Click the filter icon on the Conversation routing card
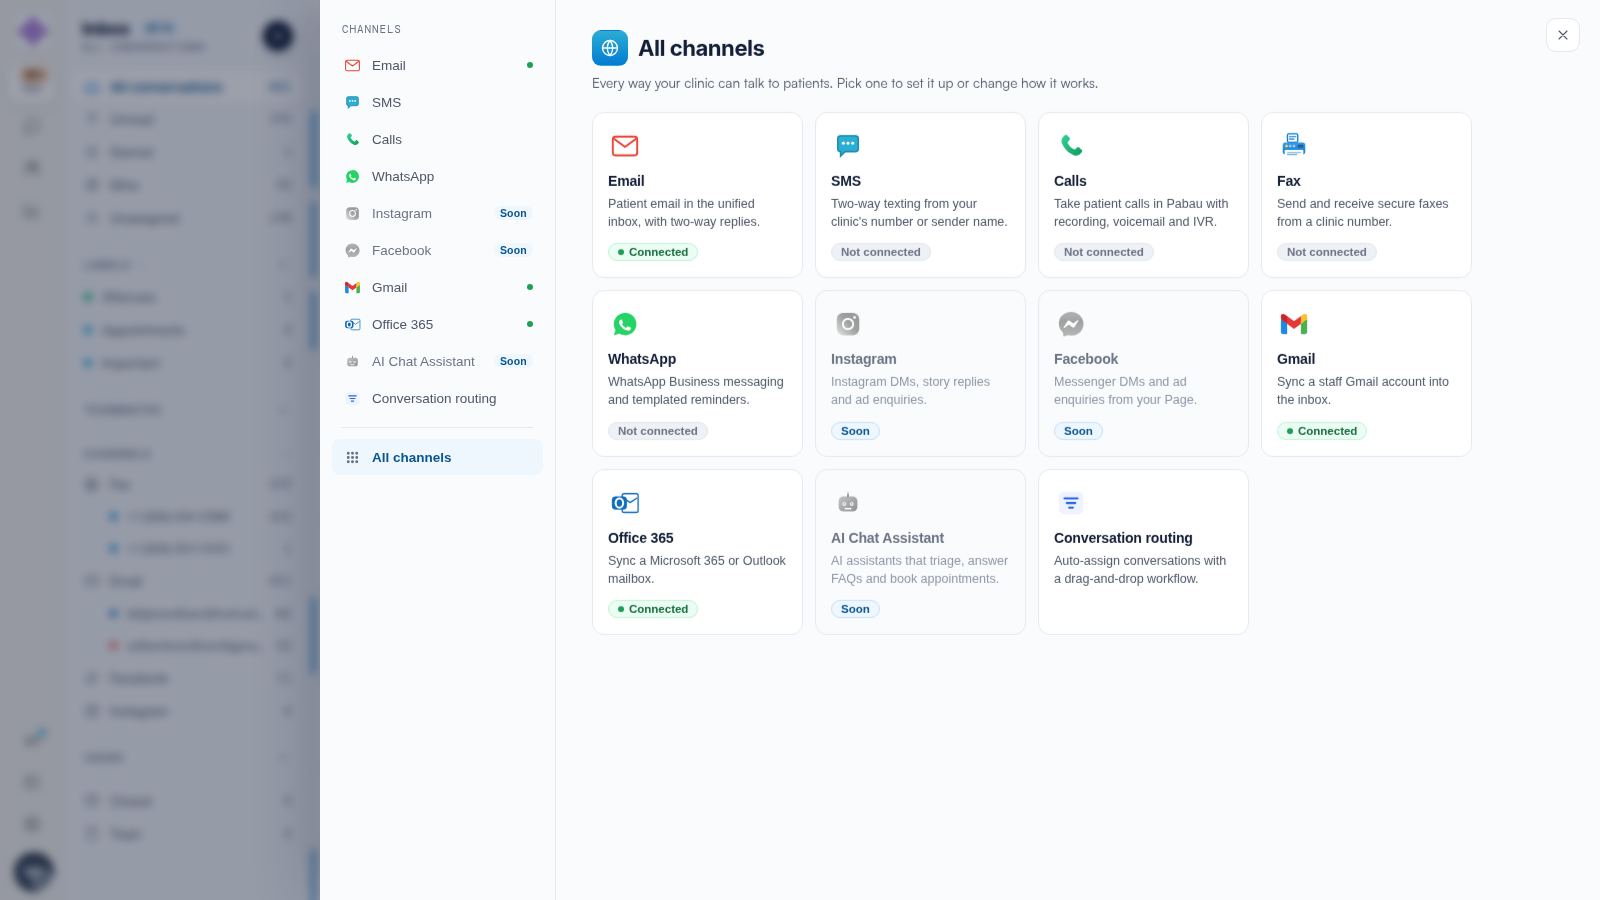Screen dimensions: 1600x900 point(1071,503)
